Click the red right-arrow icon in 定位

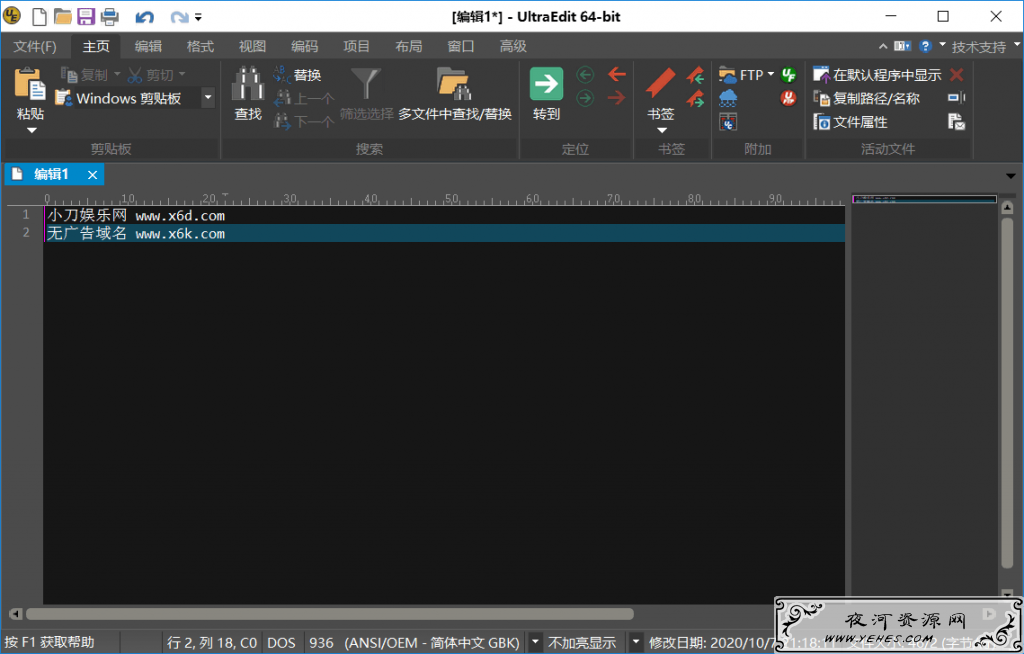click(616, 98)
